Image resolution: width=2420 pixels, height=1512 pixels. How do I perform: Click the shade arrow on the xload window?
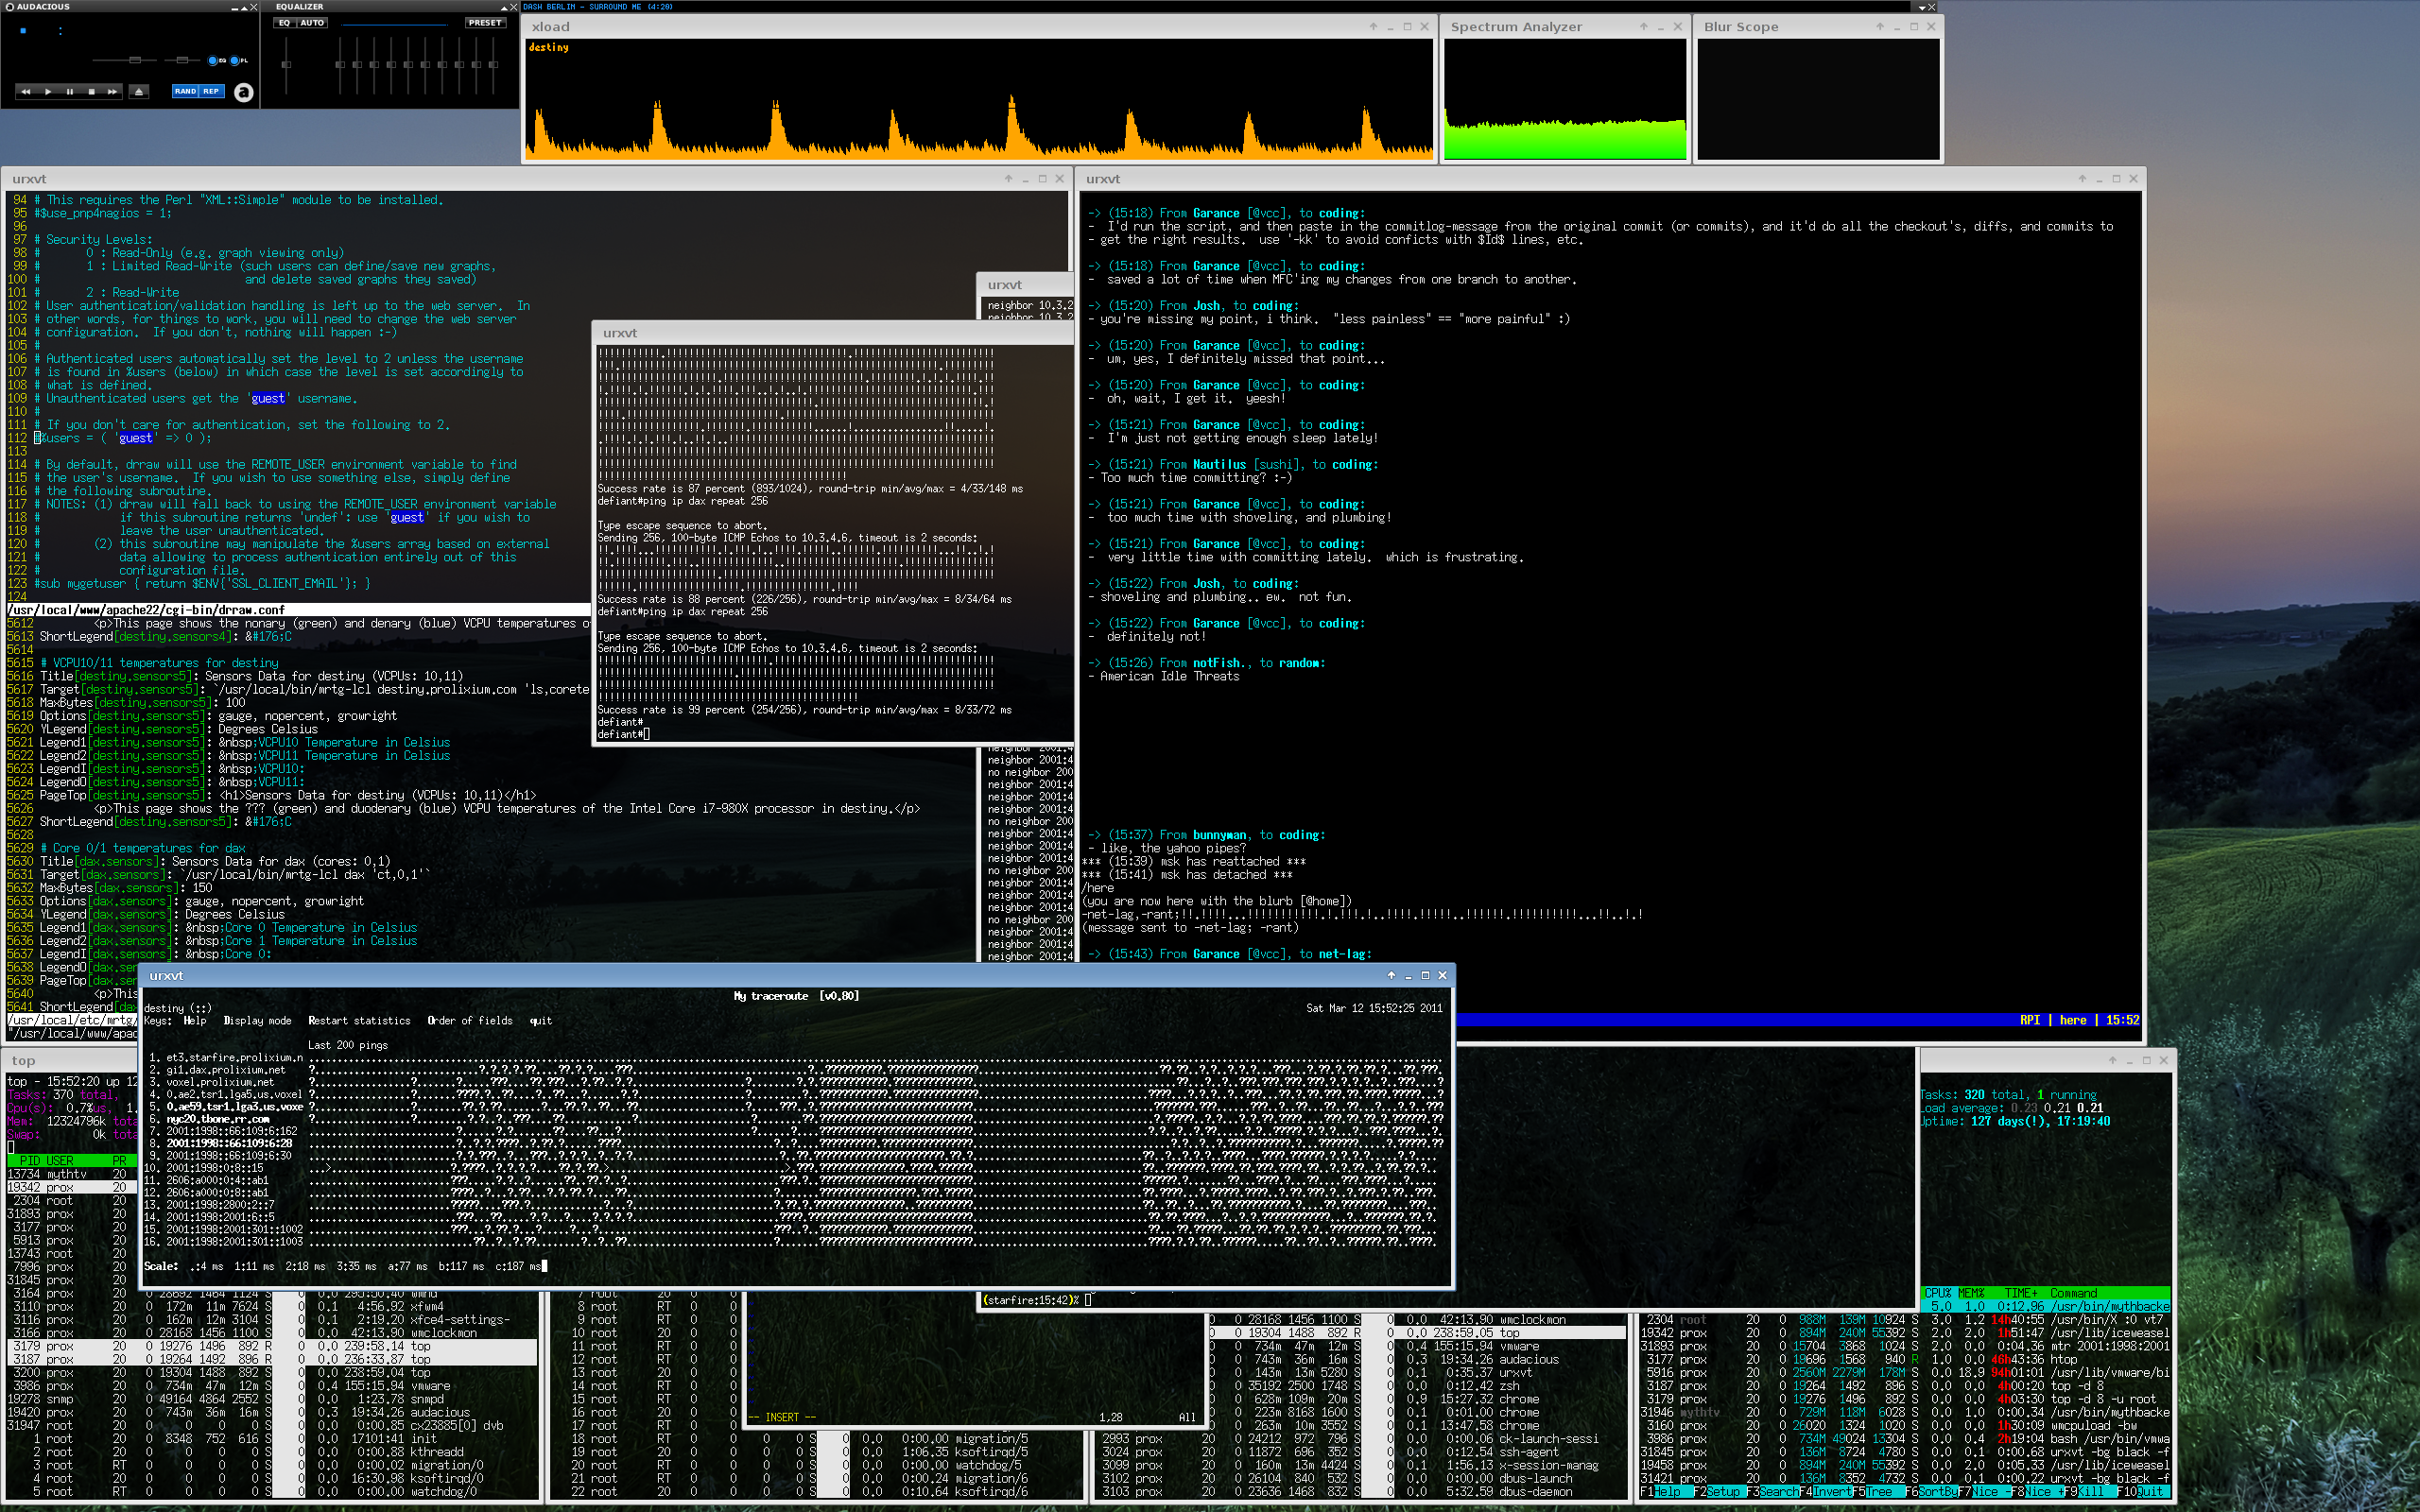pos(1373,27)
